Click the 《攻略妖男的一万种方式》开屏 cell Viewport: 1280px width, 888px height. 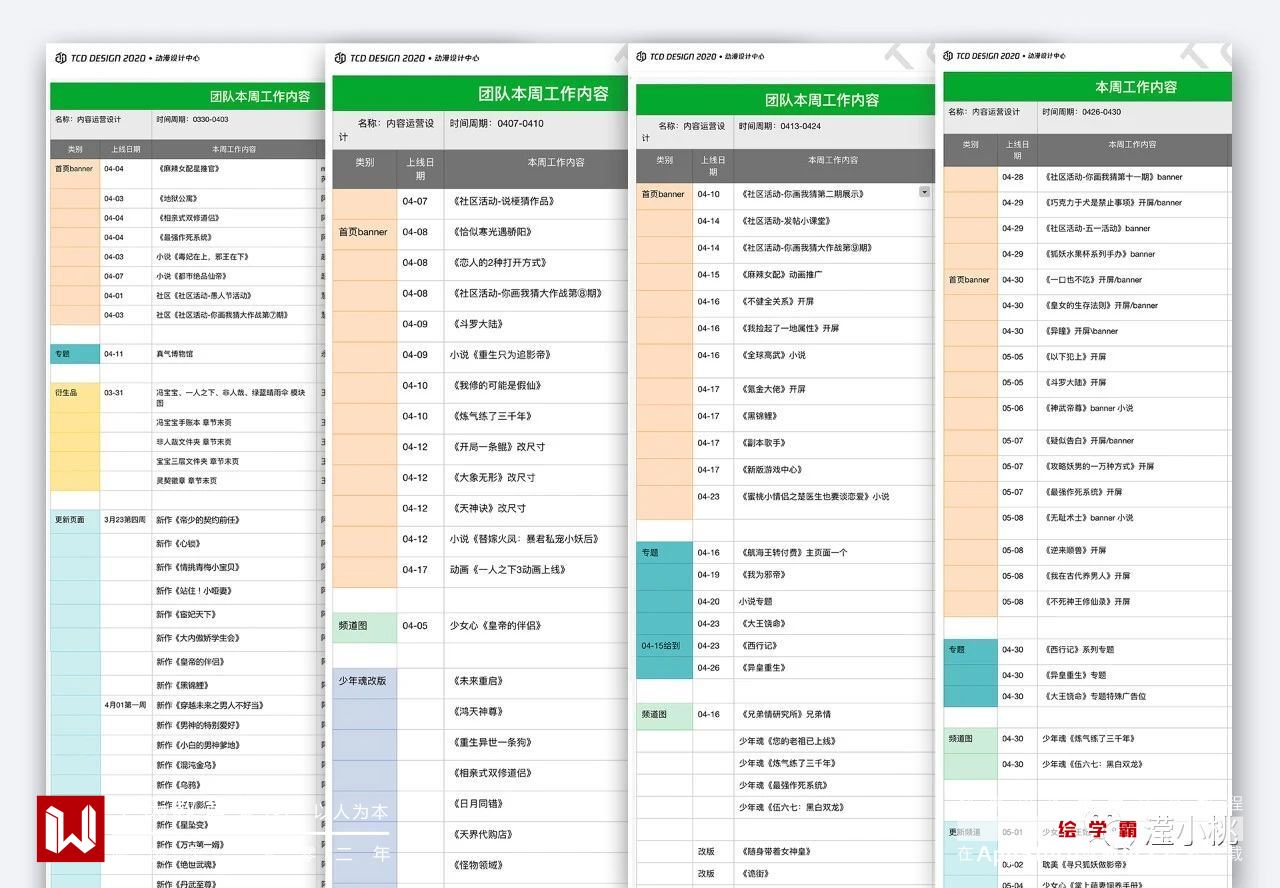coord(1134,467)
